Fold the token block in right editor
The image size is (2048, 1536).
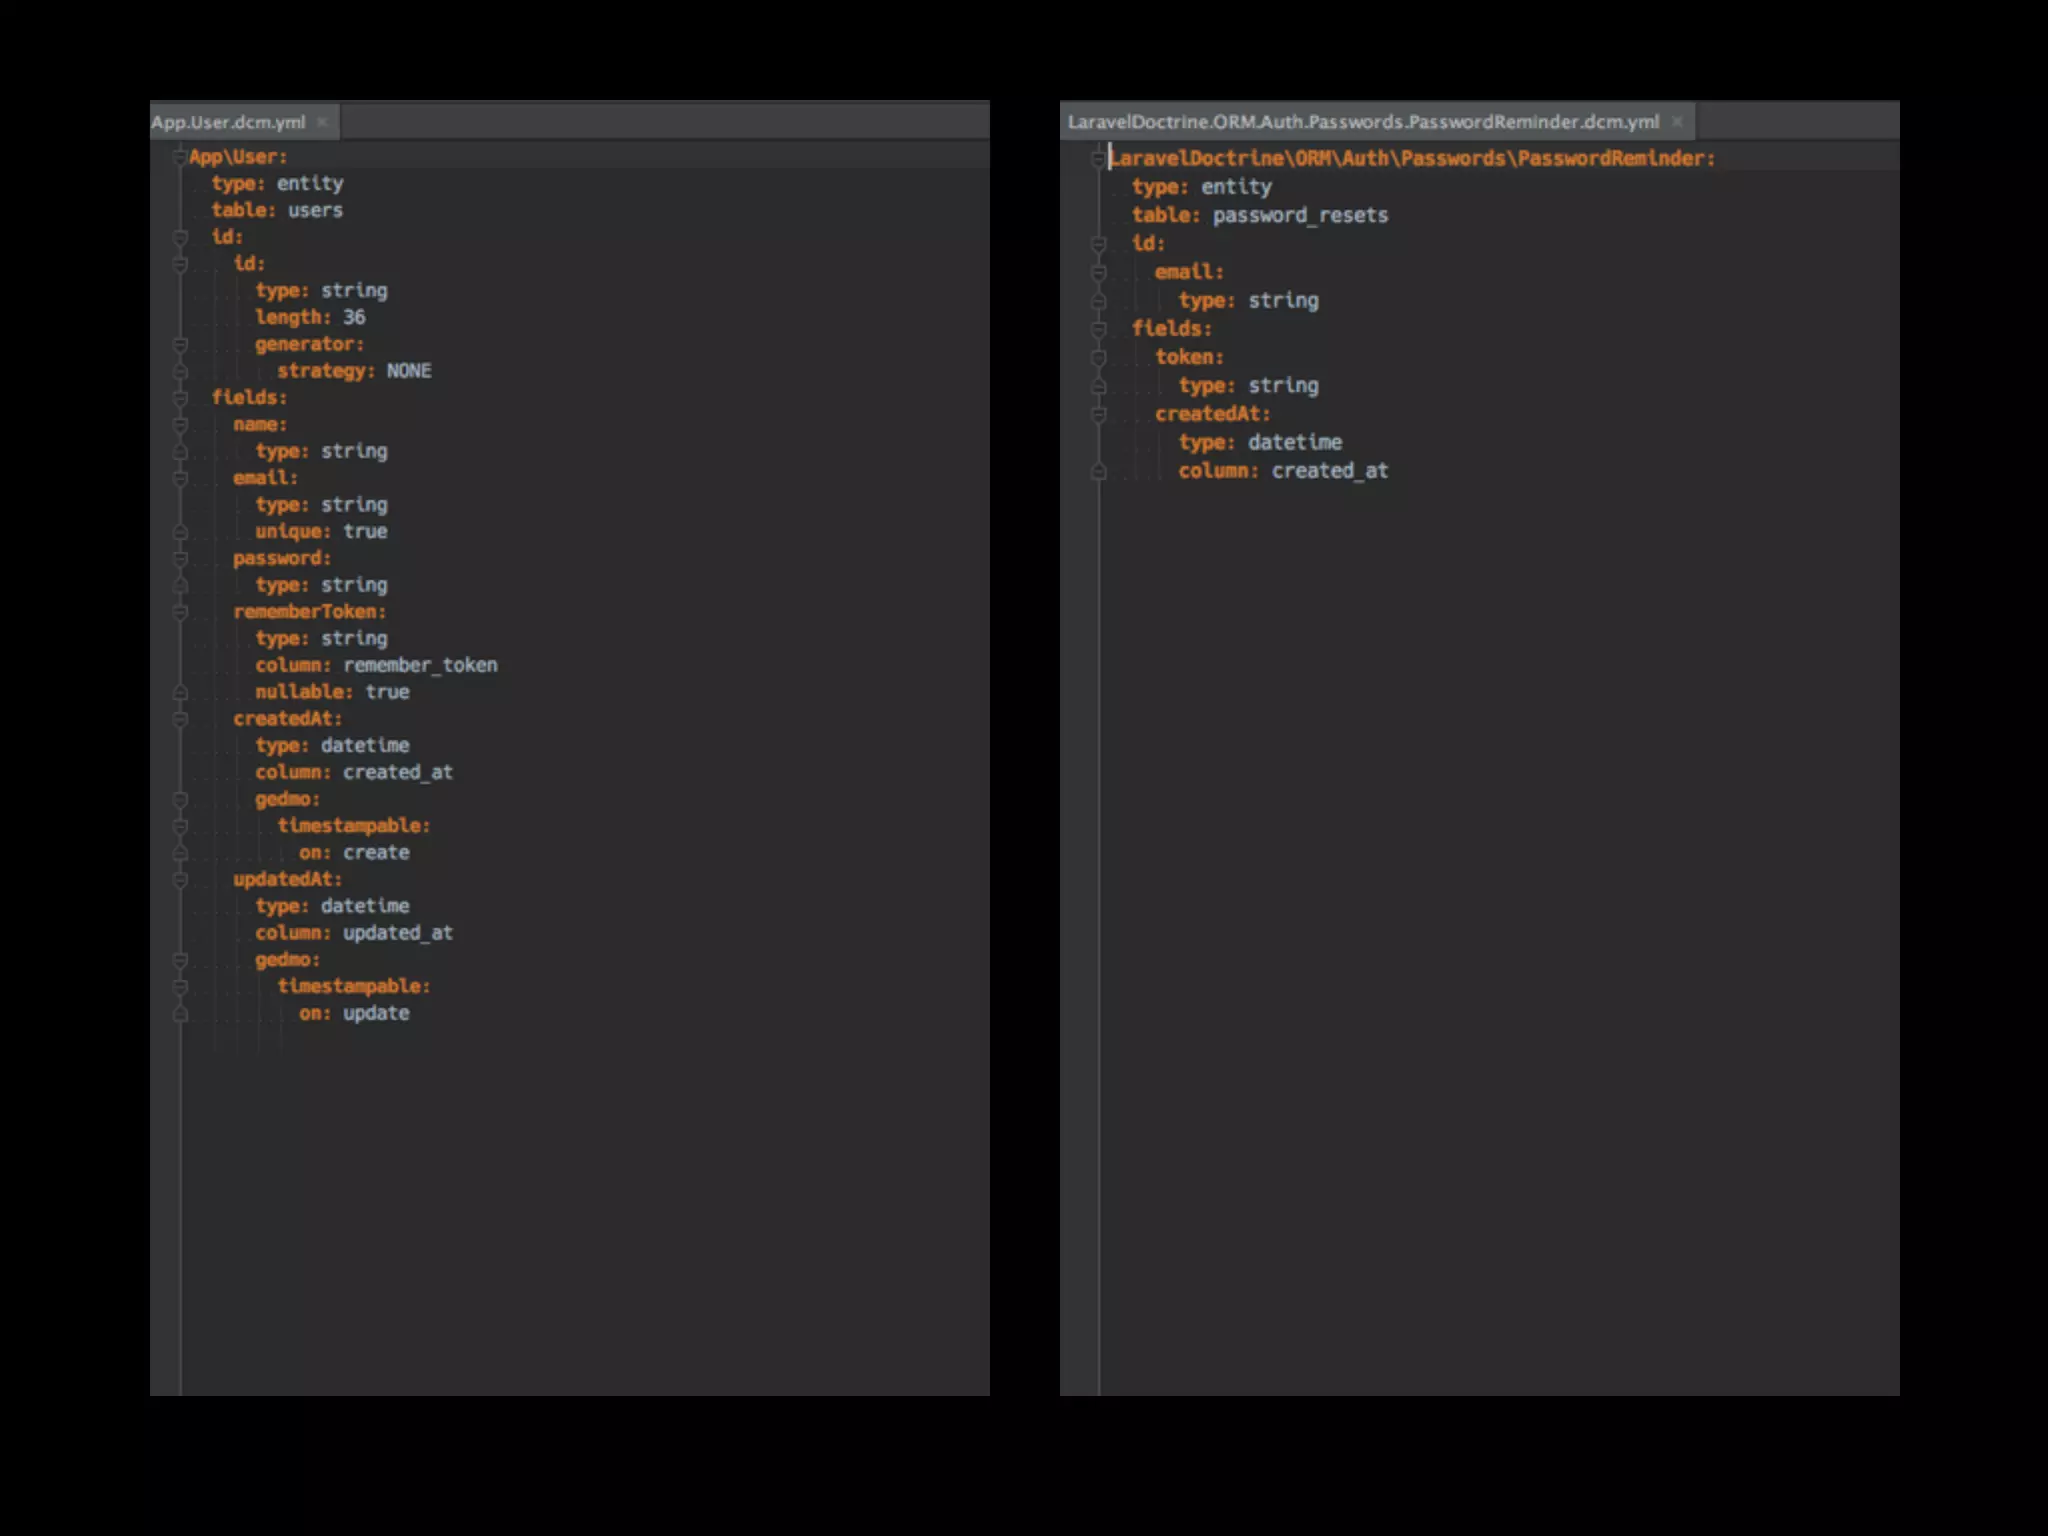coord(1098,357)
